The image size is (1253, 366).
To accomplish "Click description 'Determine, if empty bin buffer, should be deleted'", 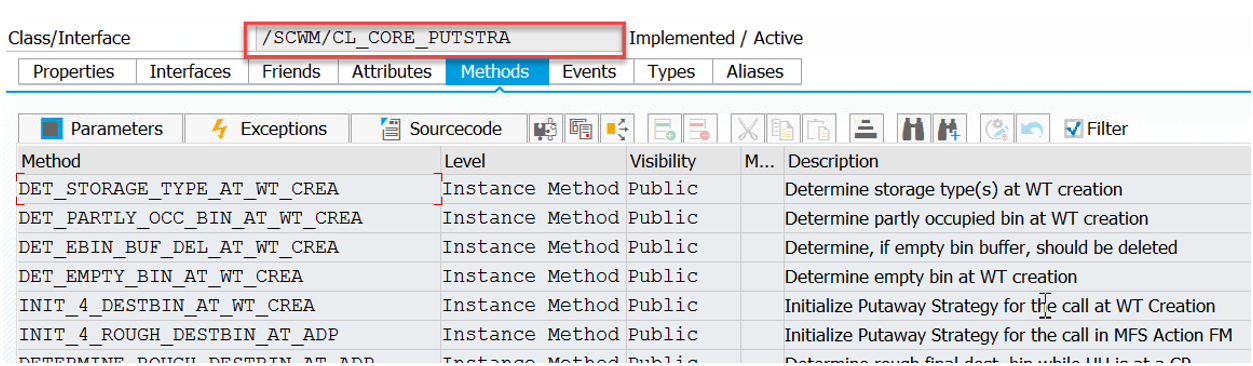I will [x=981, y=247].
